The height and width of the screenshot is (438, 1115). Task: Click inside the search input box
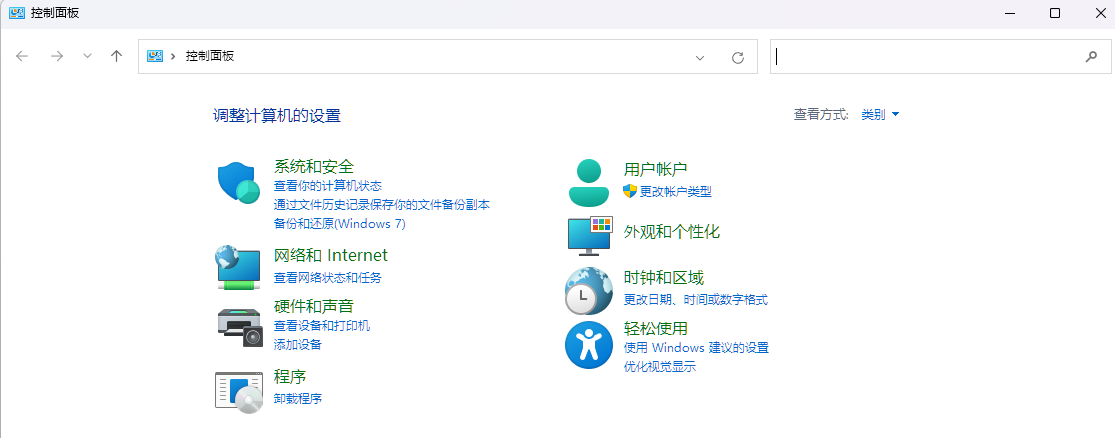[x=940, y=57]
